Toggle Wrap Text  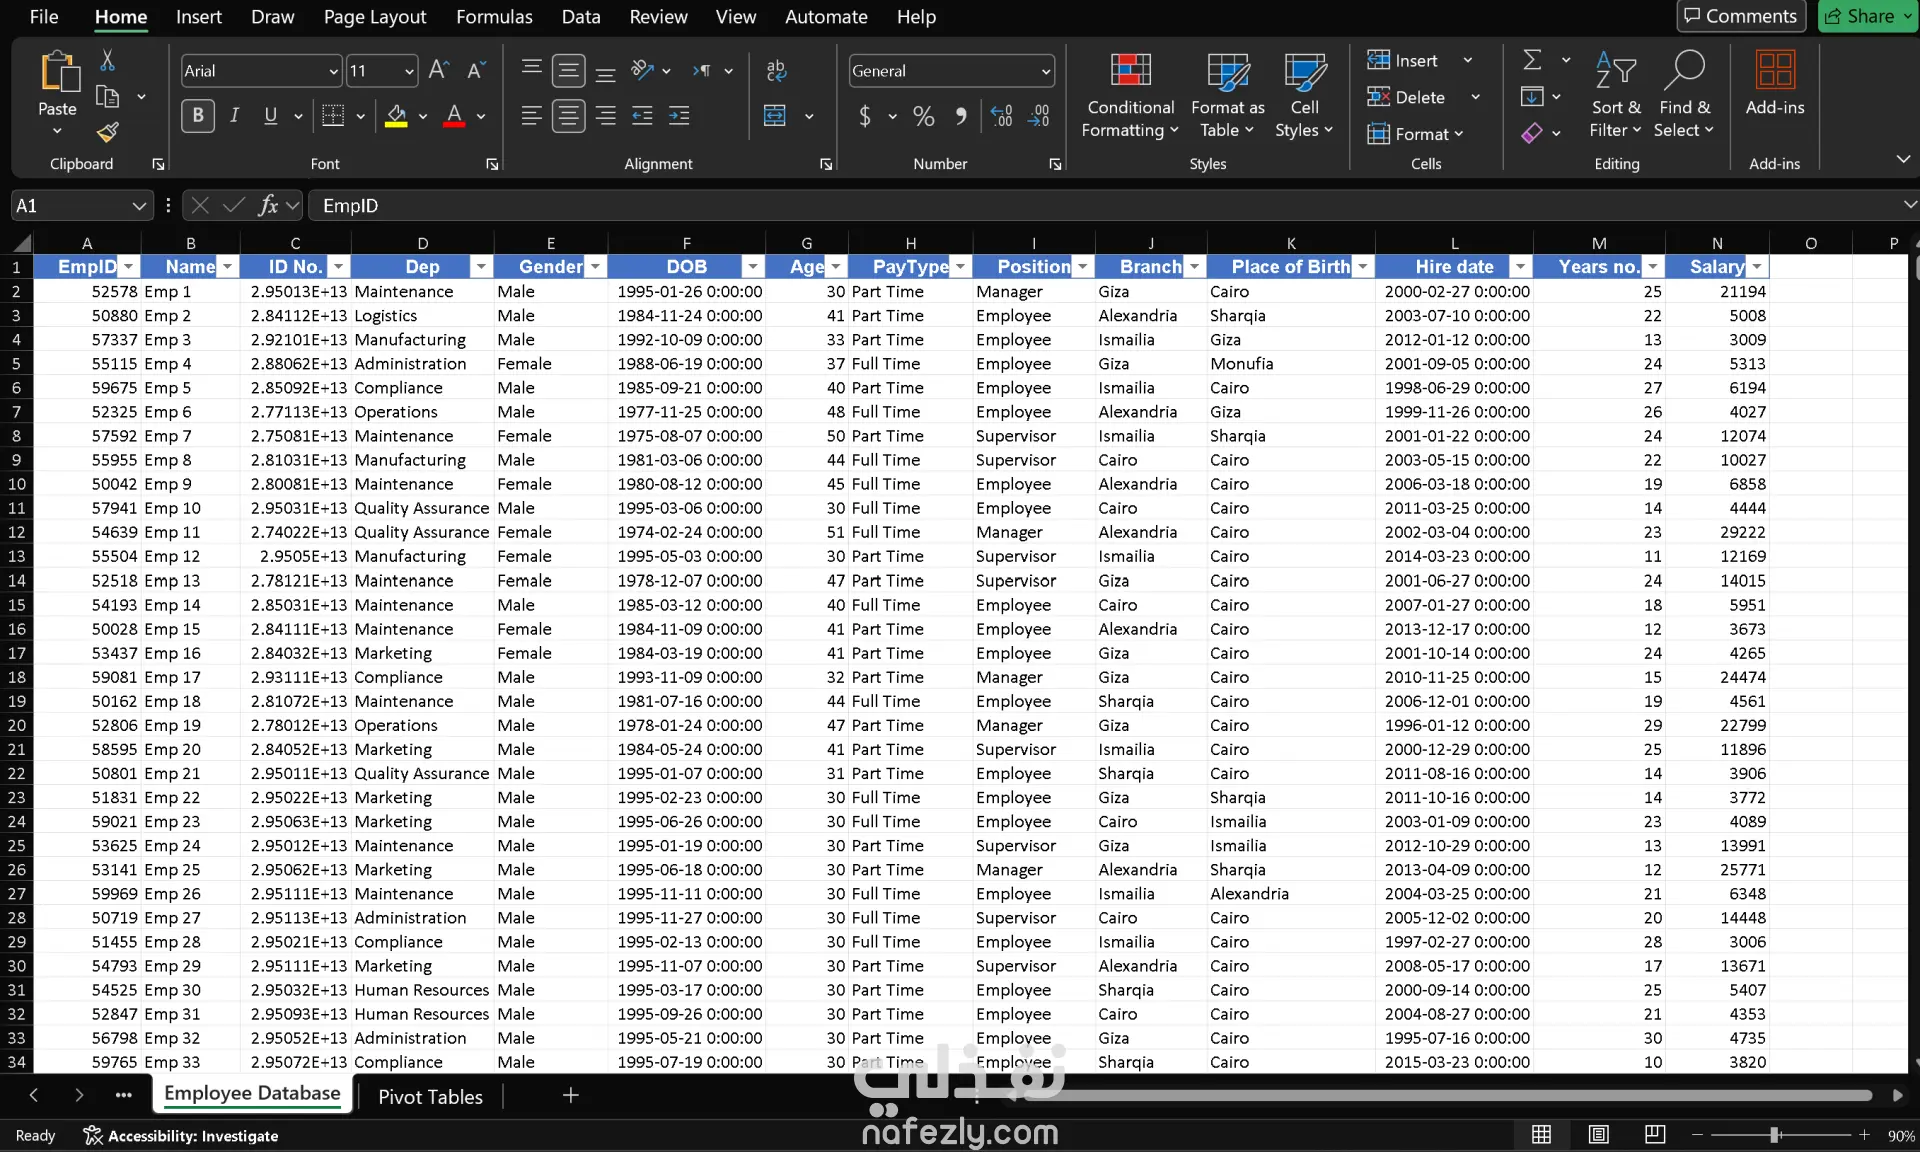click(x=775, y=70)
